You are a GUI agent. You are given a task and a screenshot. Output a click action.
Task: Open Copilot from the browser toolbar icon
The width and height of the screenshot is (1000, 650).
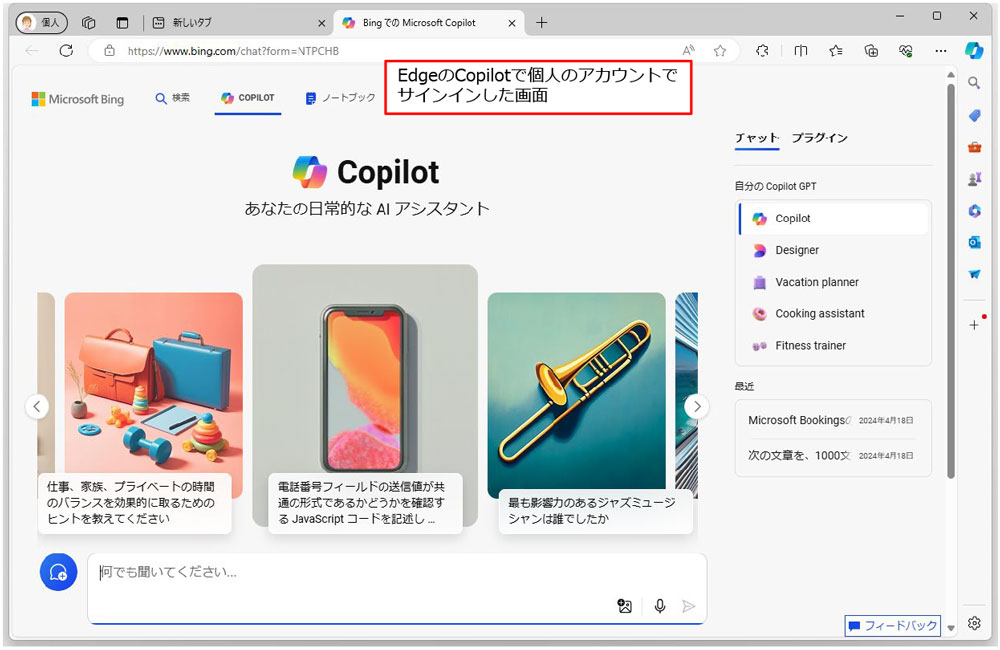click(x=974, y=50)
